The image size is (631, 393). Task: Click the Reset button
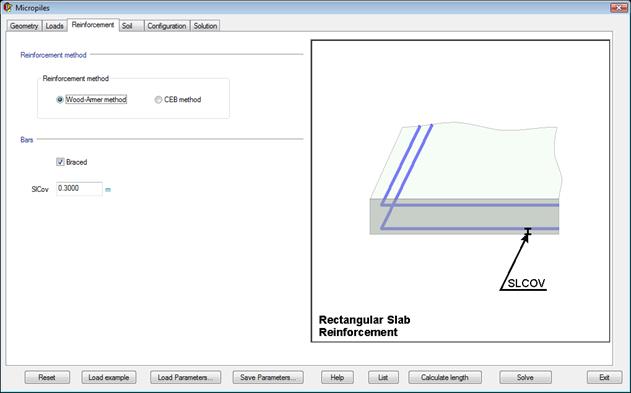[x=47, y=377]
